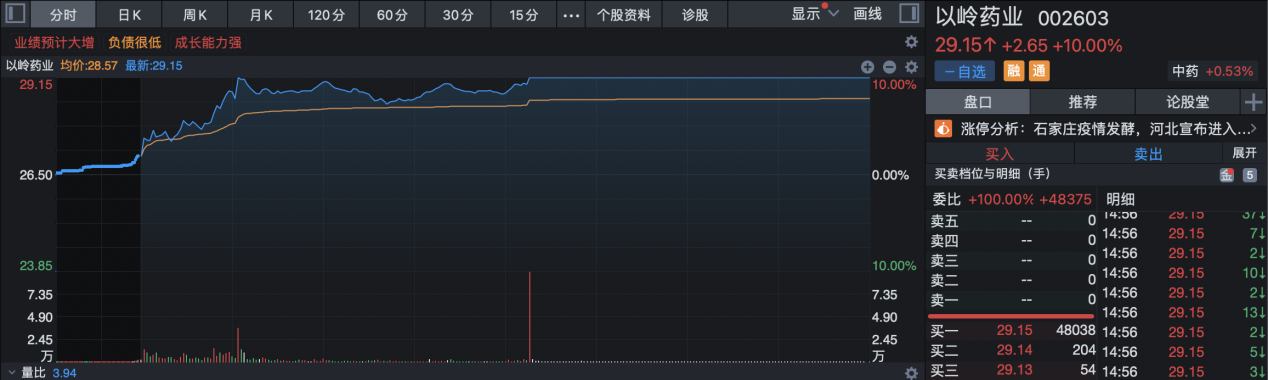Open the 诊股 stock diagnosis tab
Image resolution: width=1268 pixels, height=380 pixels.
(695, 15)
